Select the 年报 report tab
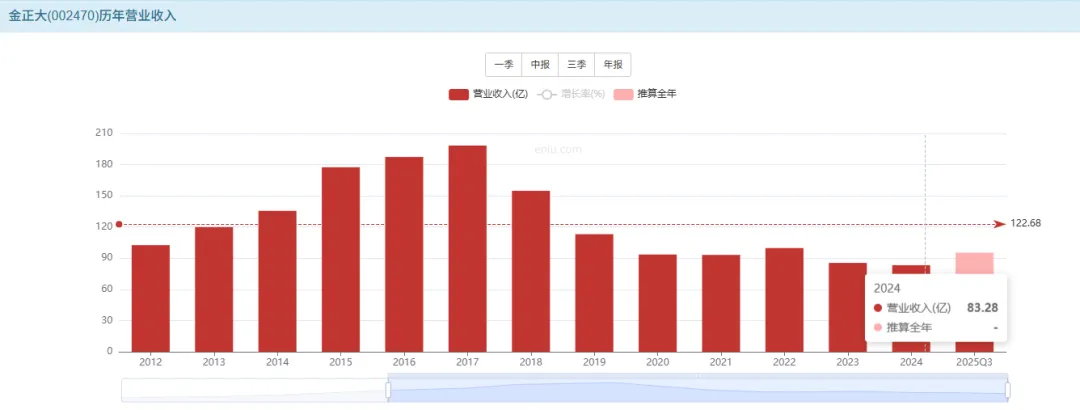Viewport: 1080px width, 410px height. click(x=613, y=65)
